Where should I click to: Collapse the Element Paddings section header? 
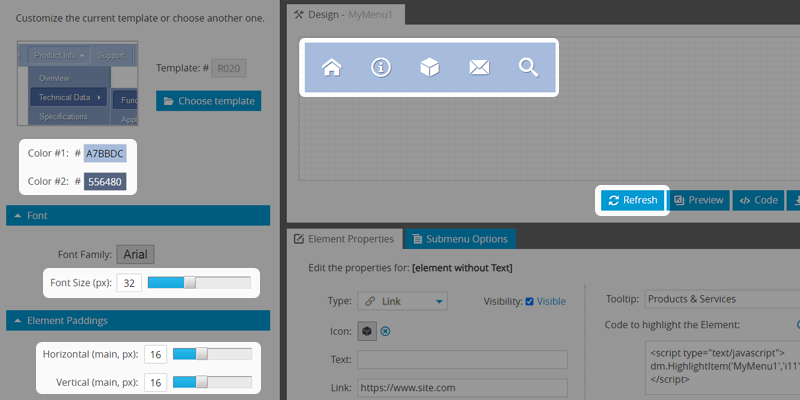click(138, 320)
